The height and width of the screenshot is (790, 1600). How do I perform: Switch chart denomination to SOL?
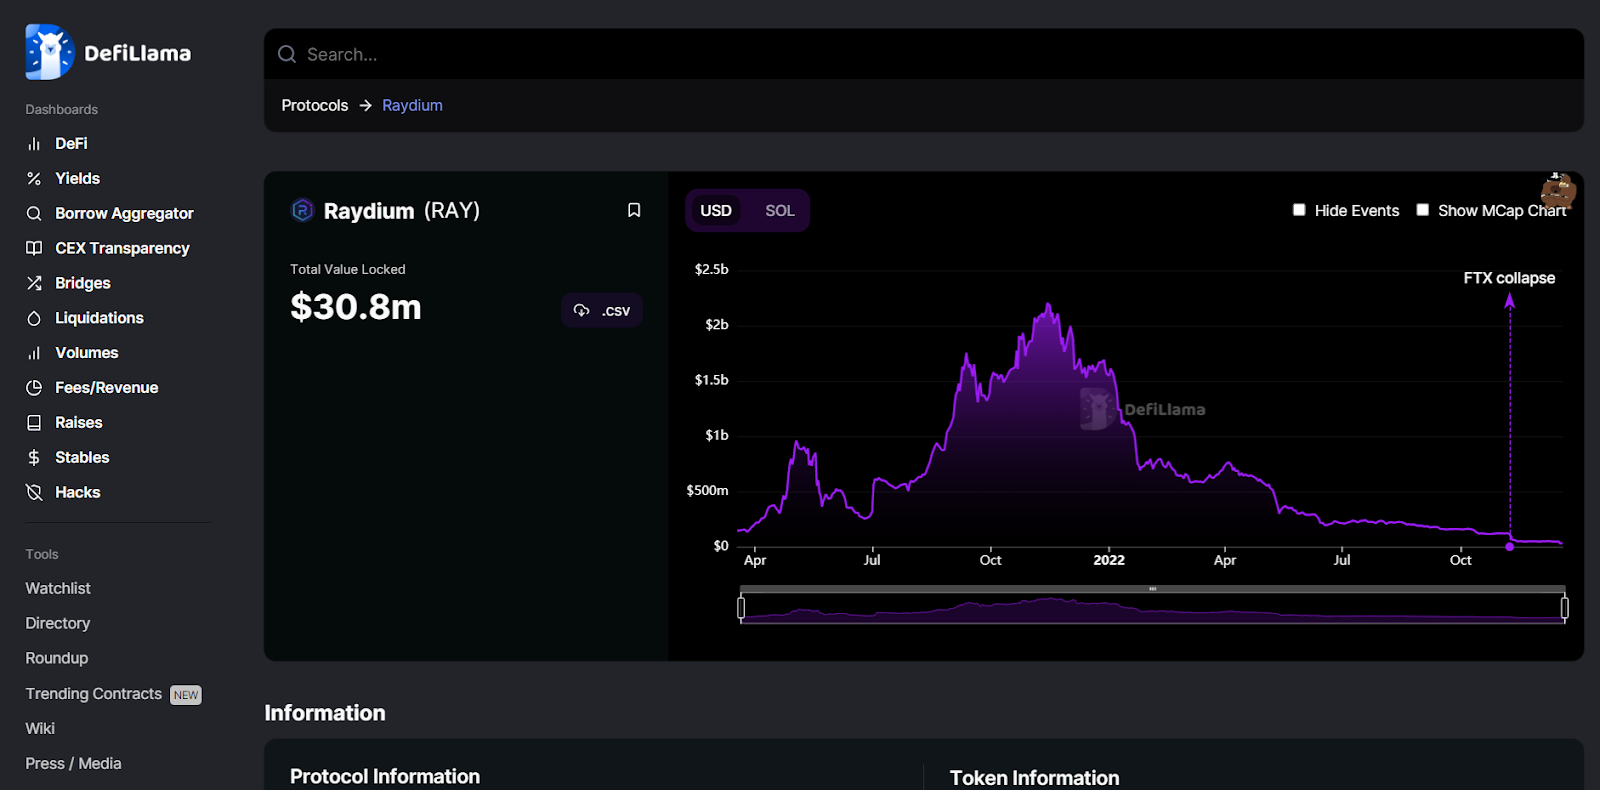click(x=780, y=211)
